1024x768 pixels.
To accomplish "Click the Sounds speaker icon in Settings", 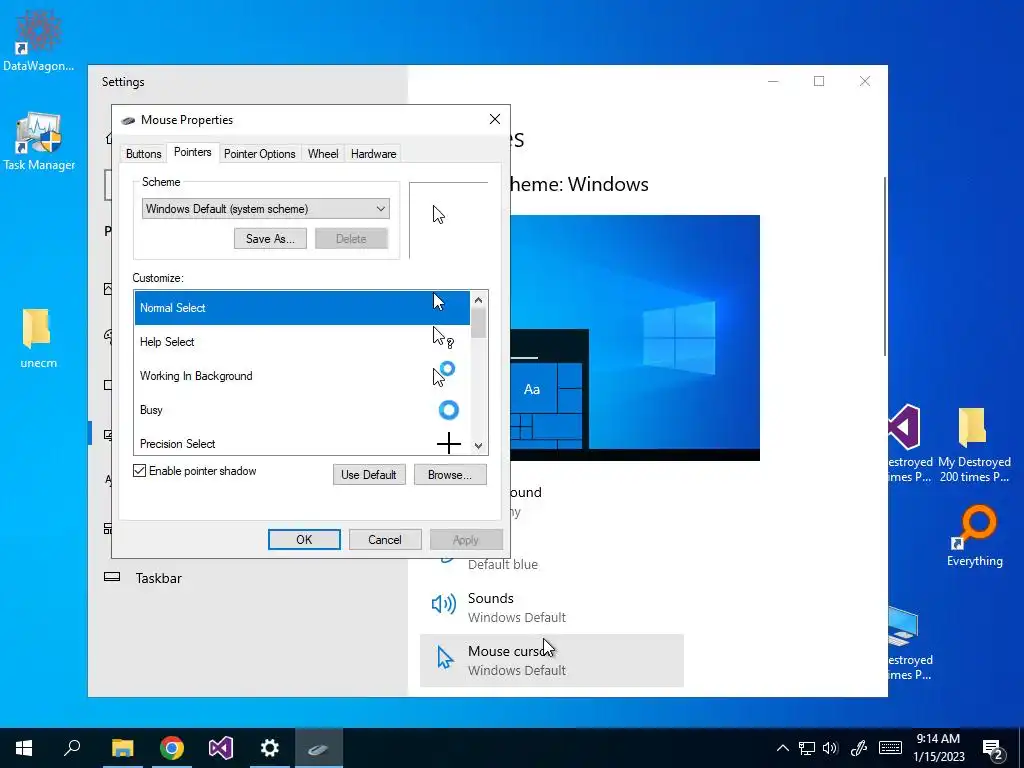I will [443, 605].
